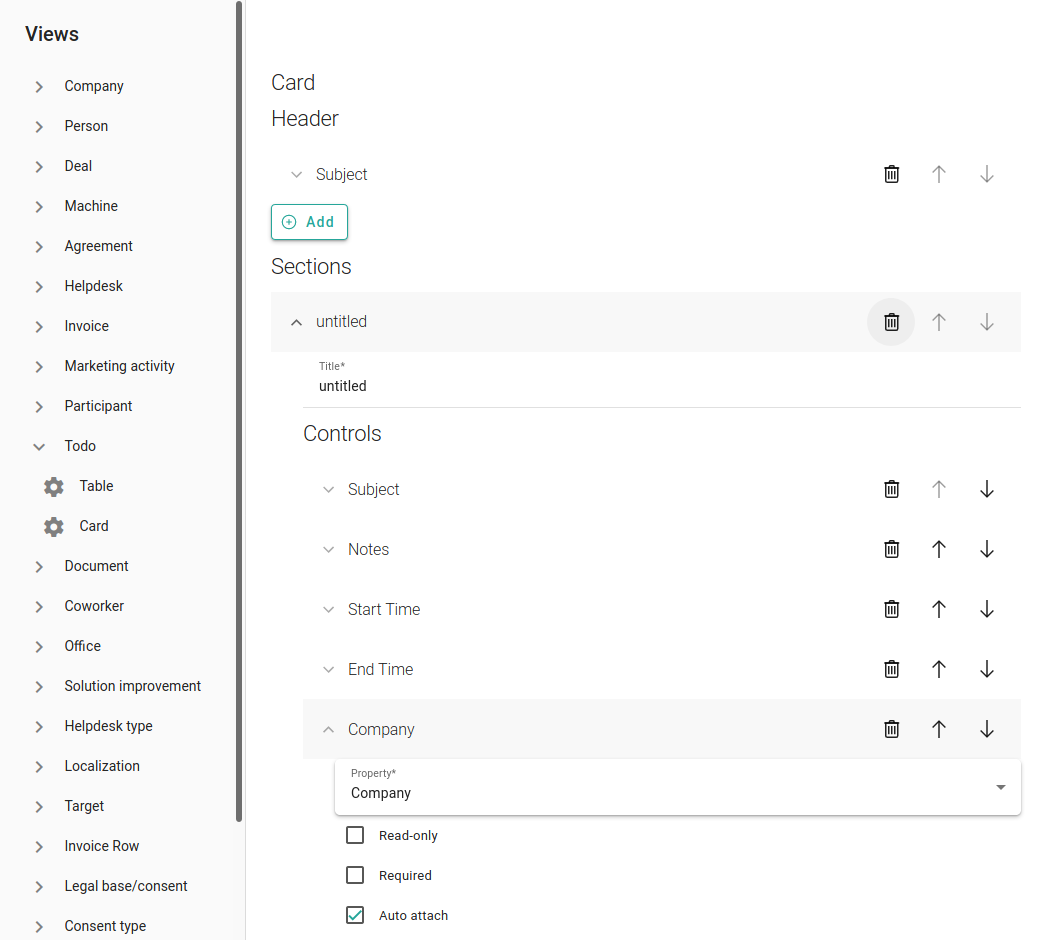This screenshot has width=1044, height=940.
Task: Click the gear icon beside Table
Action: point(54,486)
